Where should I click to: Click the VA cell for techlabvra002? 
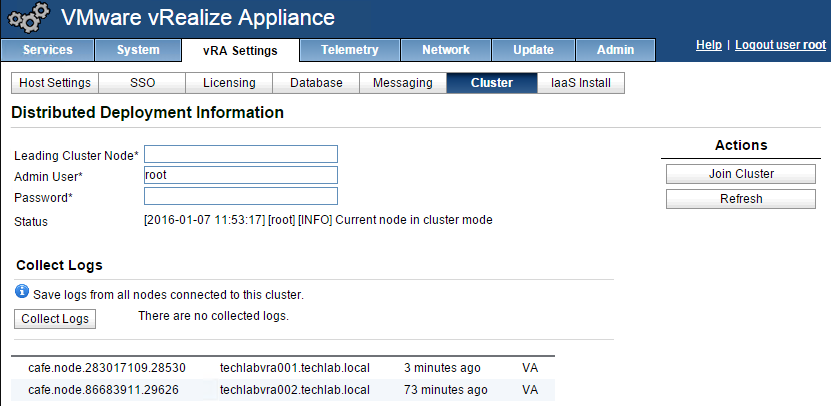530,390
